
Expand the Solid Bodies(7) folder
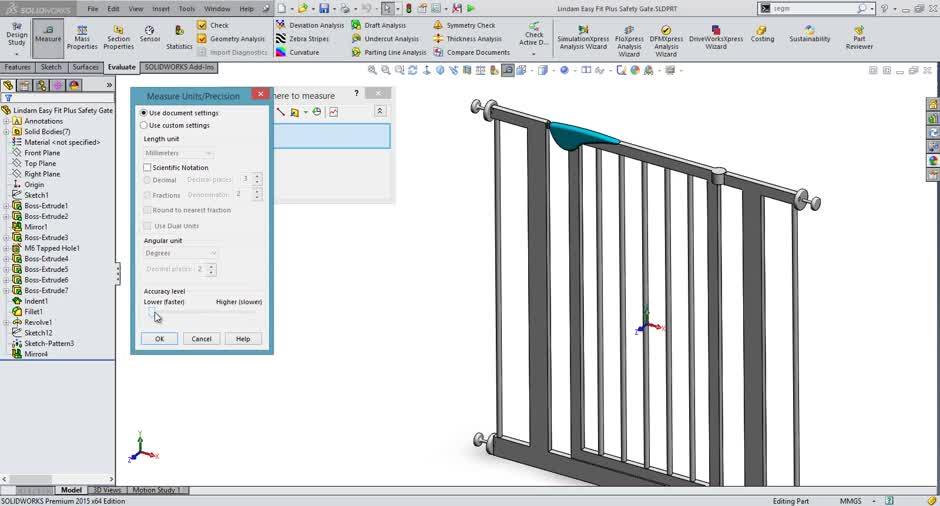point(6,132)
